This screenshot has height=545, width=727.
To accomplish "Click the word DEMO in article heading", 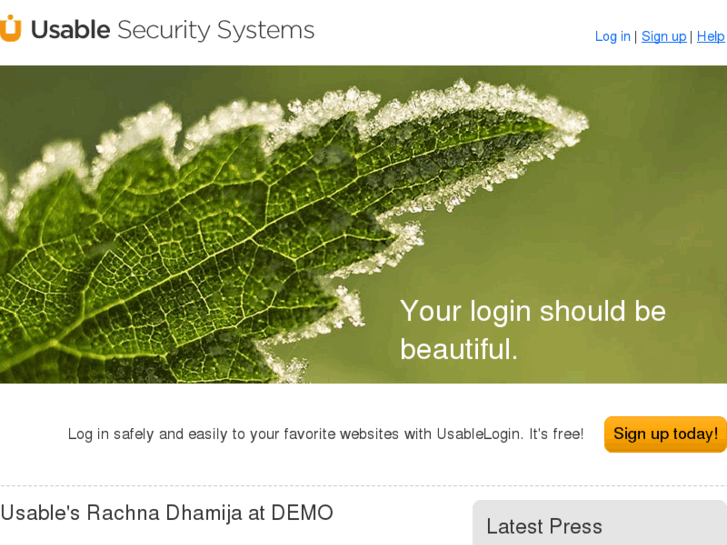I will 302,513.
